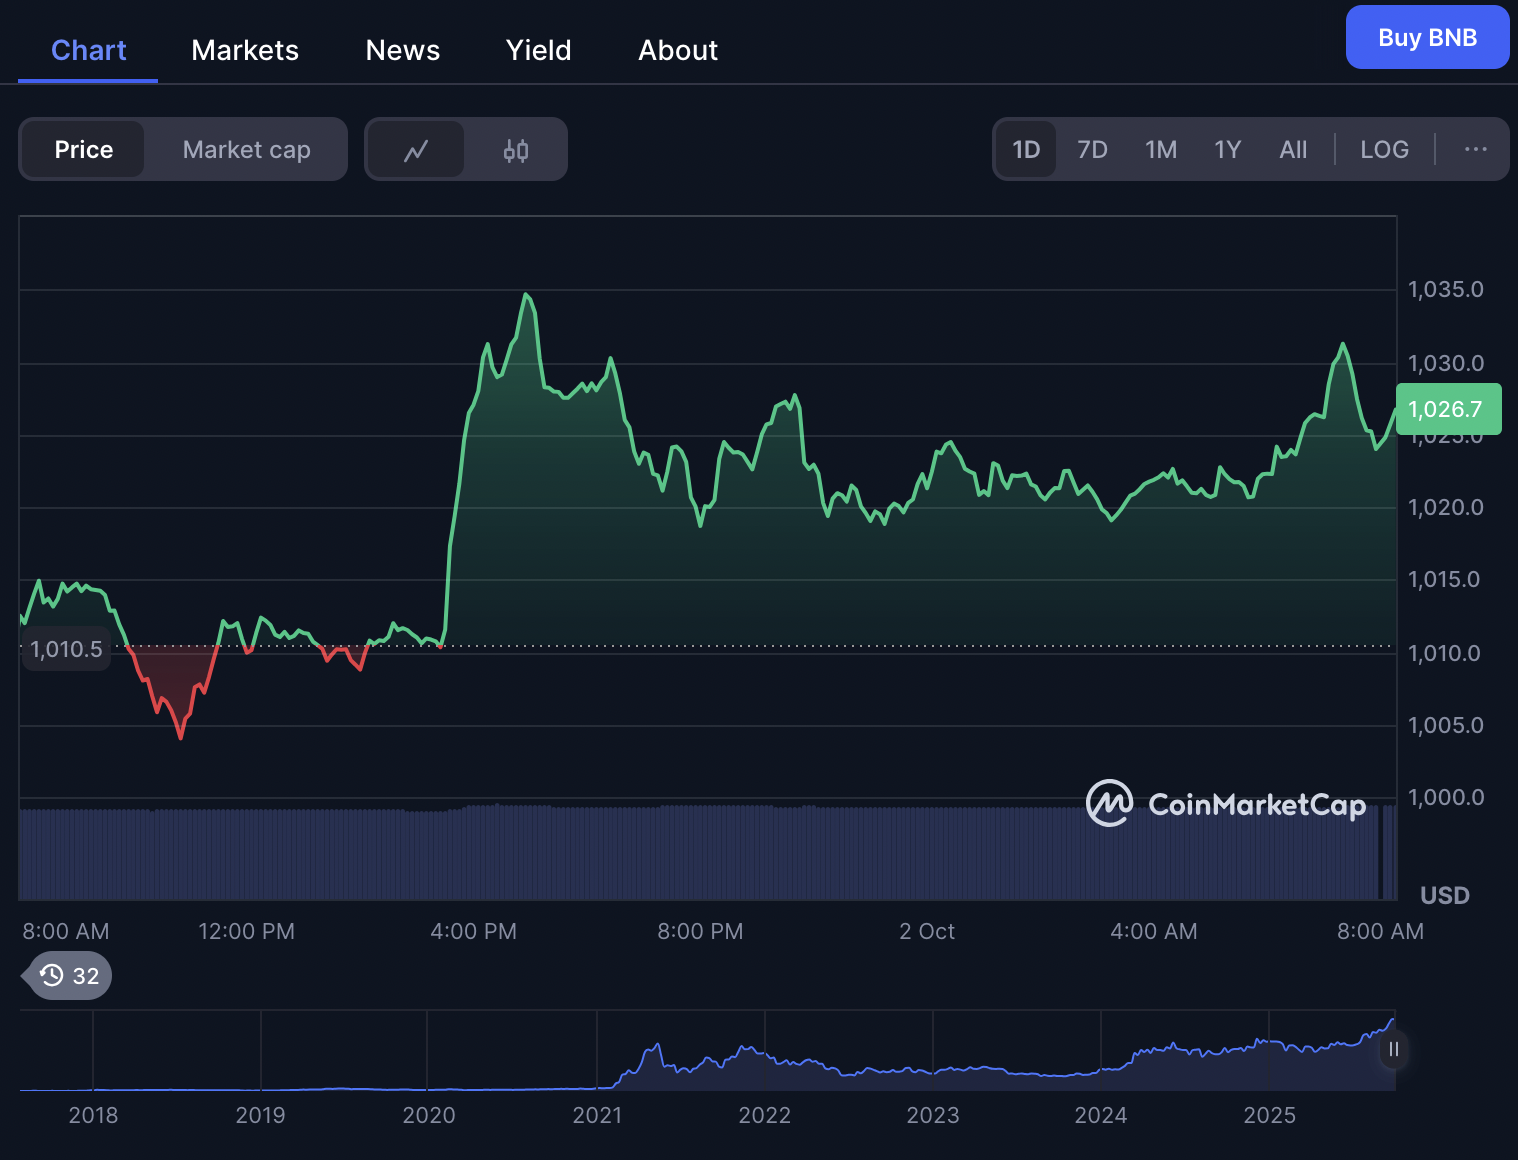
Task: Show All time price history
Action: click(1293, 150)
